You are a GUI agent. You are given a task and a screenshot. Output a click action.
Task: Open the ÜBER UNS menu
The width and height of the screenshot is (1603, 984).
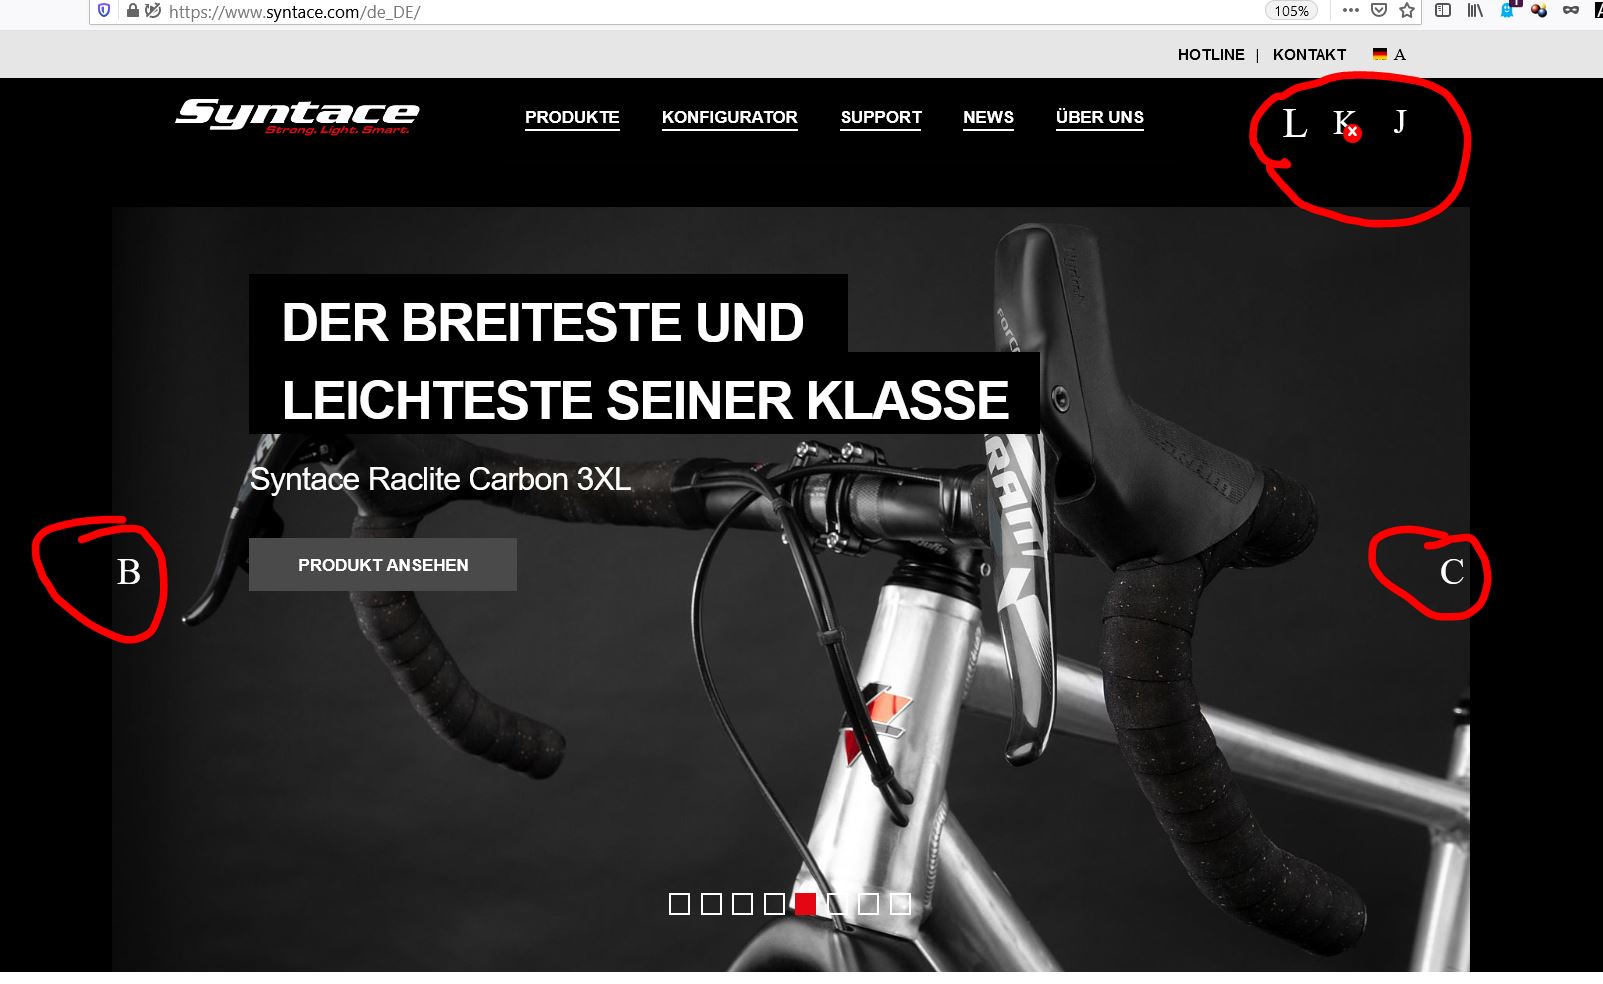[x=1100, y=118]
